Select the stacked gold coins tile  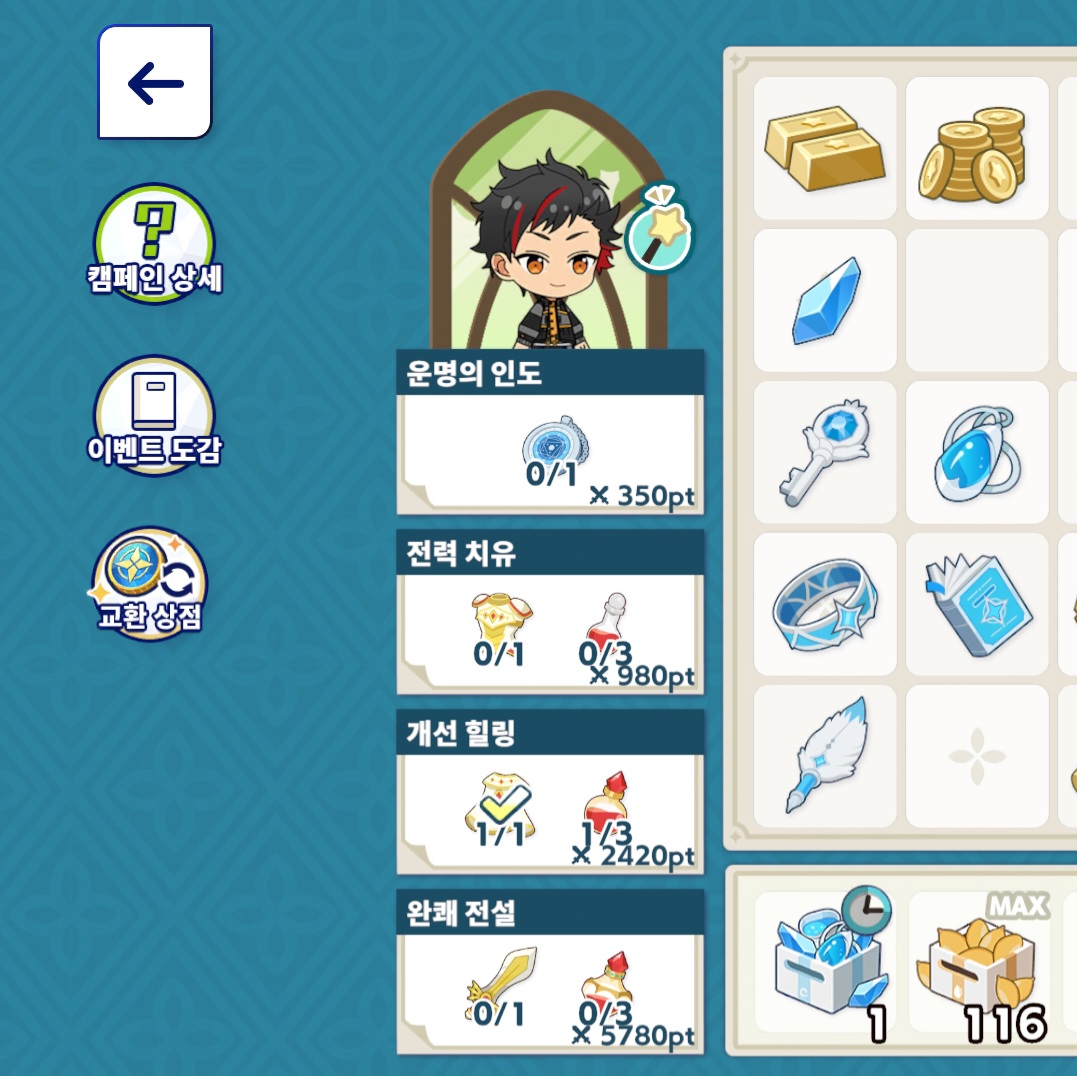coord(977,148)
